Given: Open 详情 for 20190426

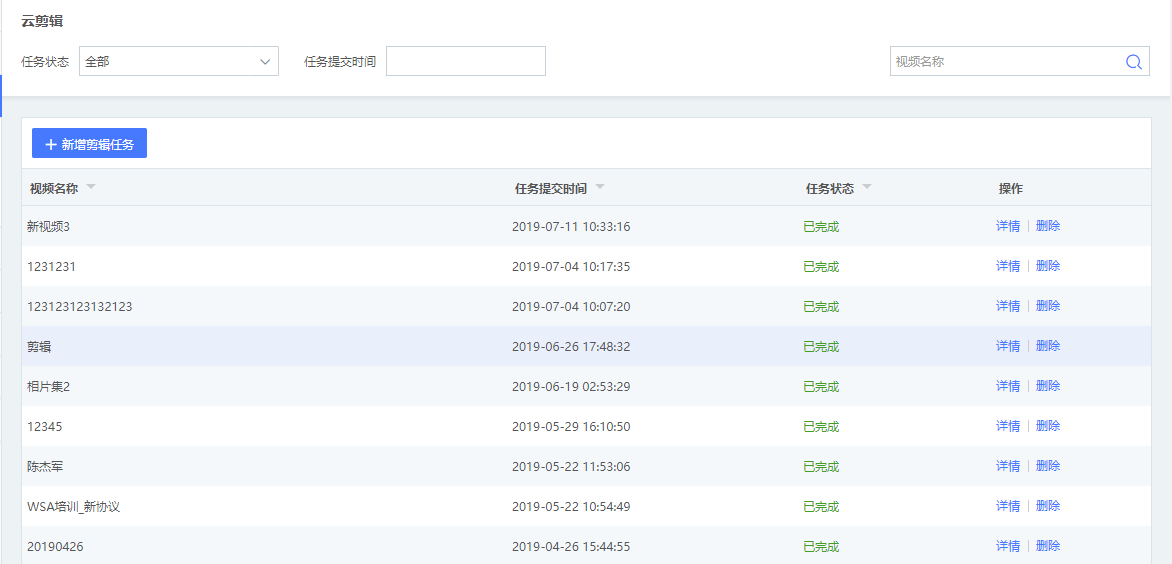Looking at the screenshot, I should 1008,546.
